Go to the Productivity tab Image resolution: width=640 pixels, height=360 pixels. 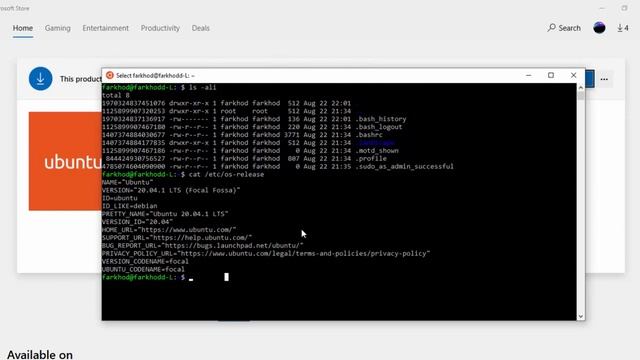[160, 28]
